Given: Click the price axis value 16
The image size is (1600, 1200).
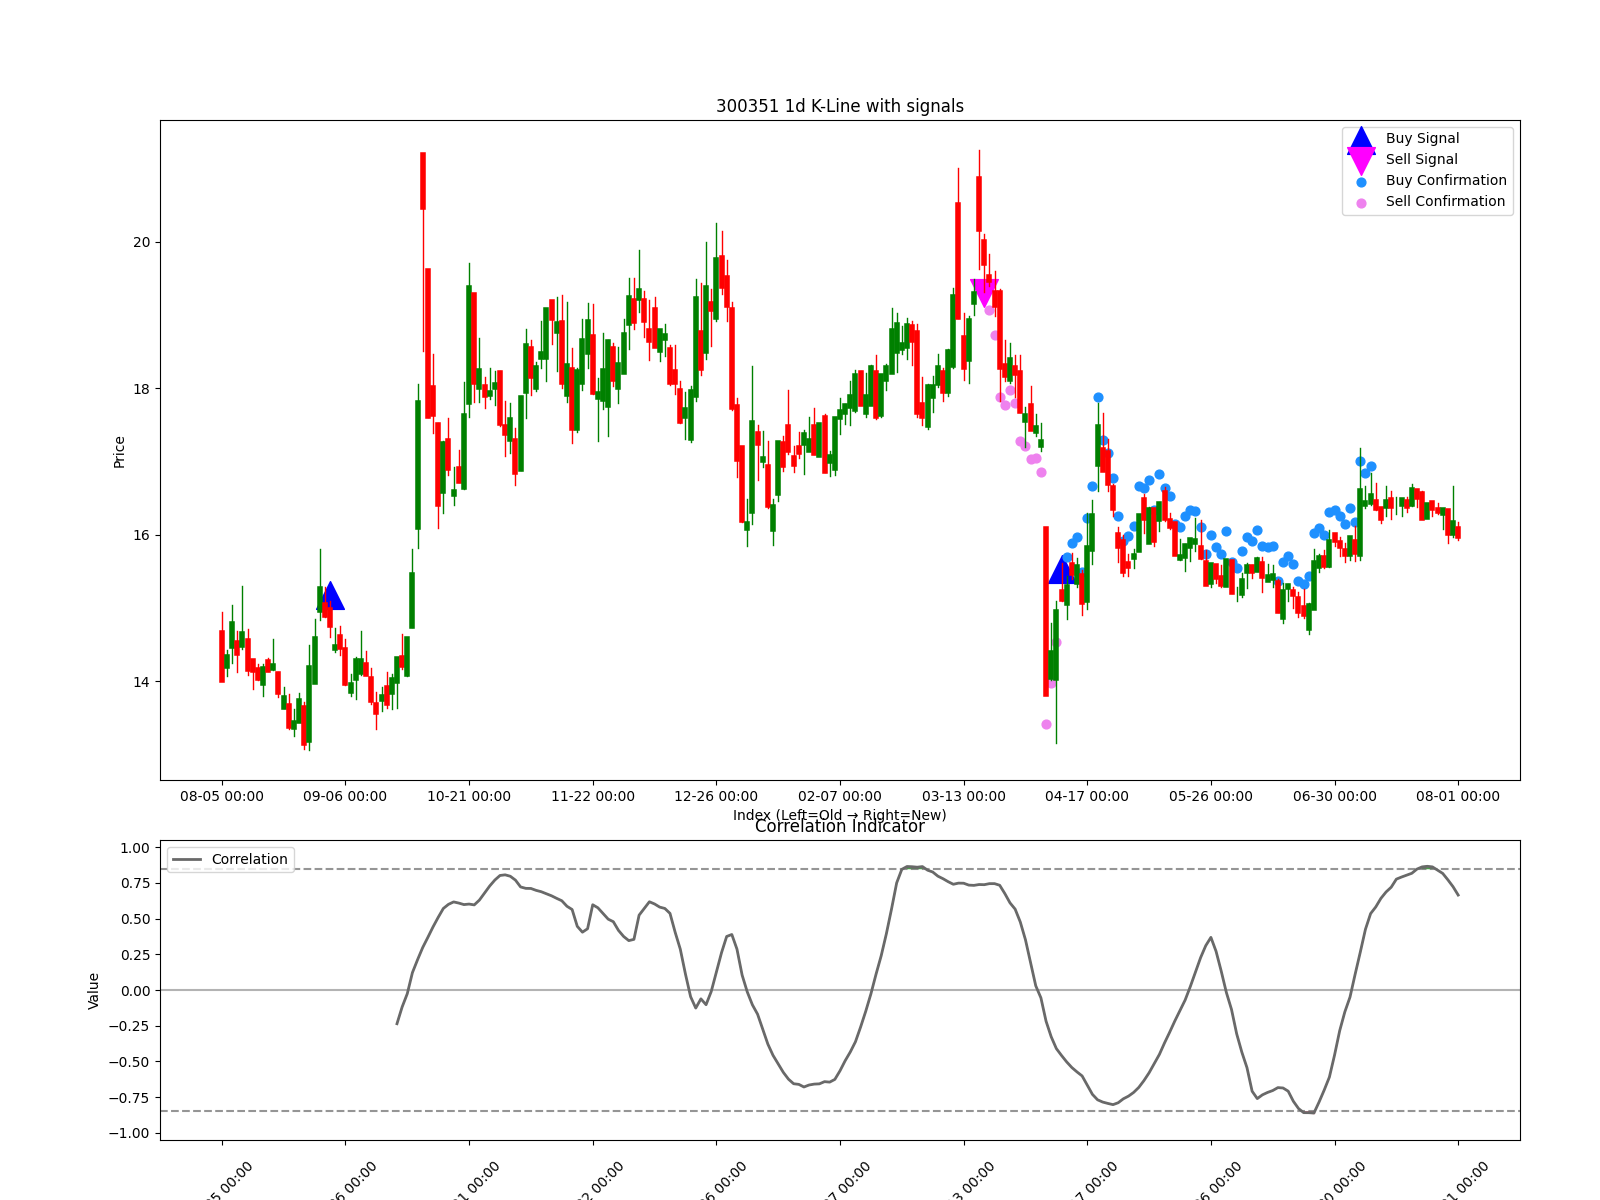Looking at the screenshot, I should (x=141, y=535).
